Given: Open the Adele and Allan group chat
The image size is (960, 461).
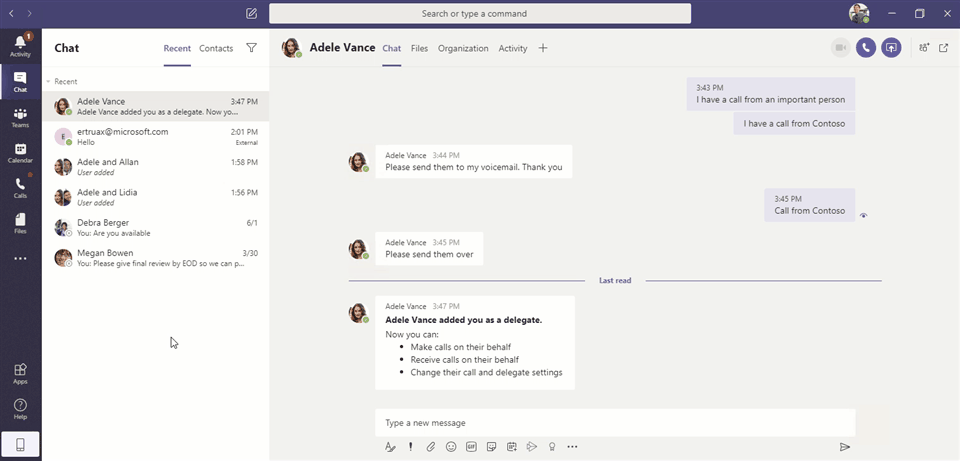Looking at the screenshot, I should coord(156,167).
